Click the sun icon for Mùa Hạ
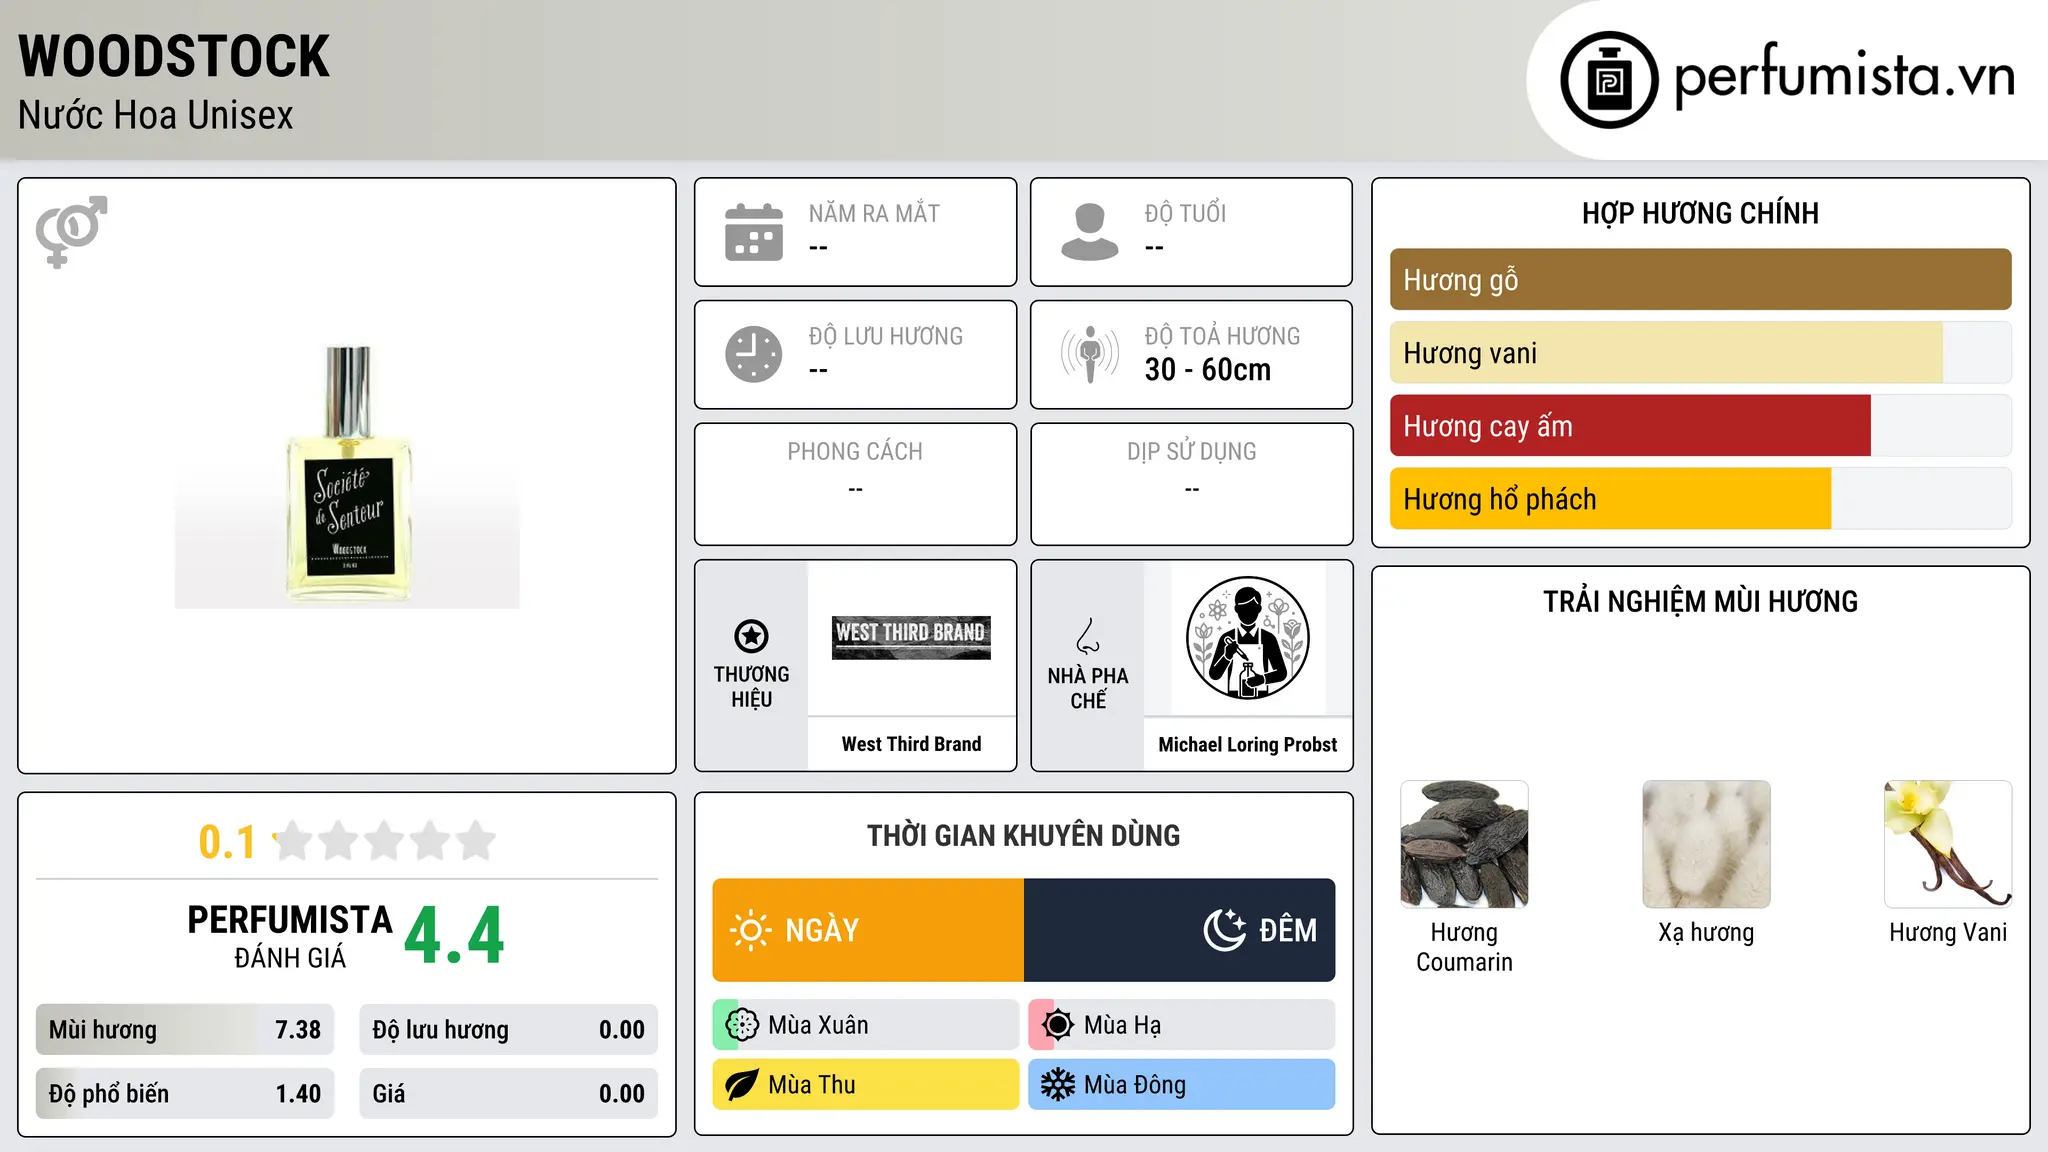The height and width of the screenshot is (1152, 2048). [1058, 1025]
